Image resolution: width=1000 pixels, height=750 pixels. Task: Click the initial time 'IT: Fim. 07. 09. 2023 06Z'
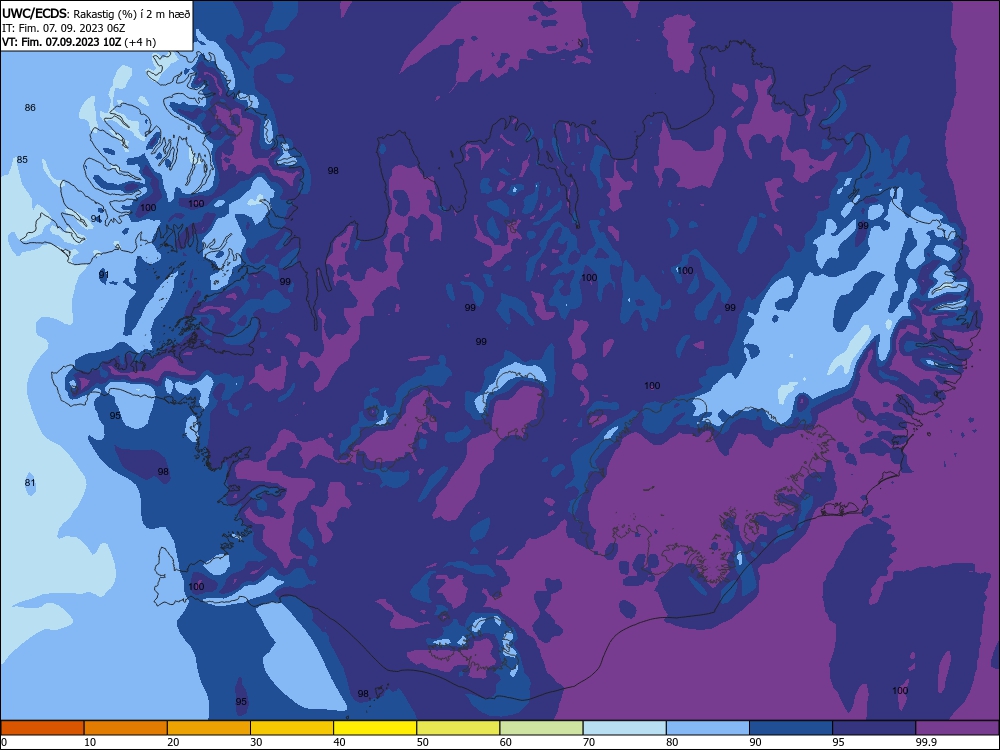coord(63,28)
